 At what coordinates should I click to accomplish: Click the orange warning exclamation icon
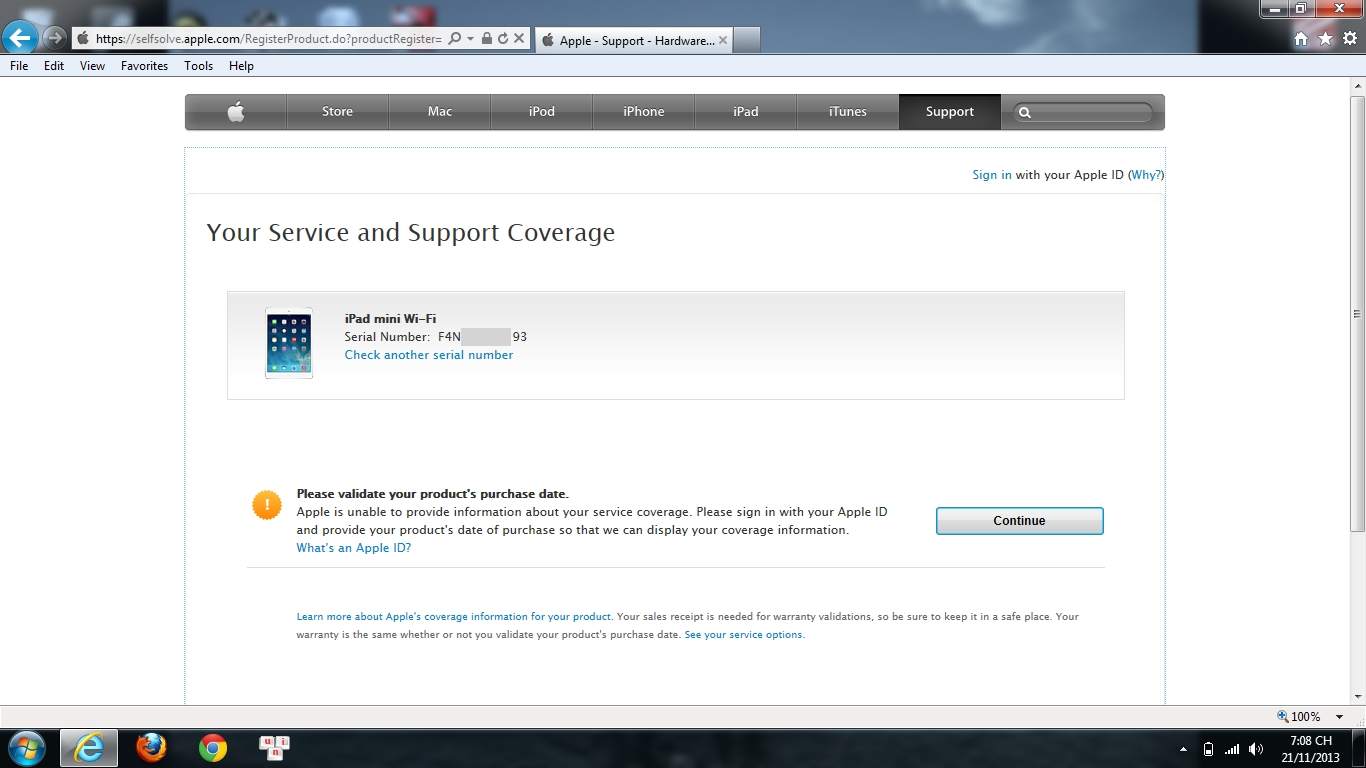pyautogui.click(x=267, y=505)
